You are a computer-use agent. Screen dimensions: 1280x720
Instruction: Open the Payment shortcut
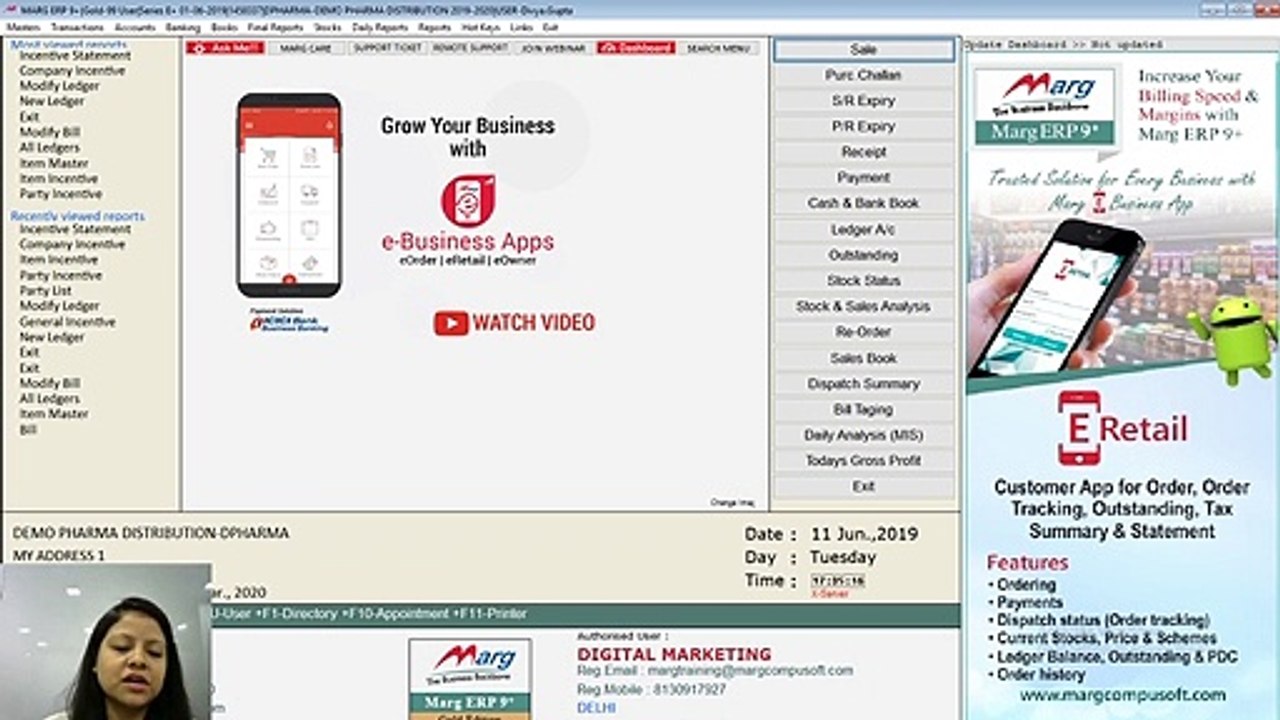(864, 178)
